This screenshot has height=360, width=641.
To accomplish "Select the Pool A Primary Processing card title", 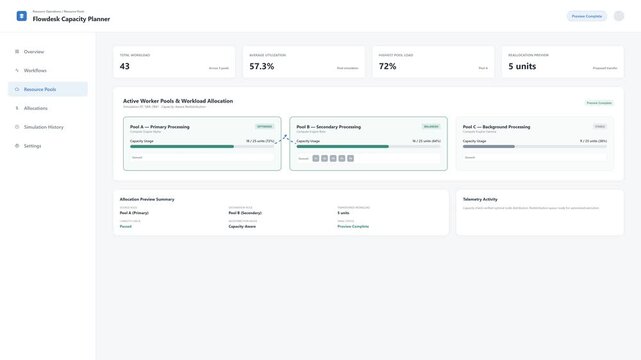I will pos(159,127).
